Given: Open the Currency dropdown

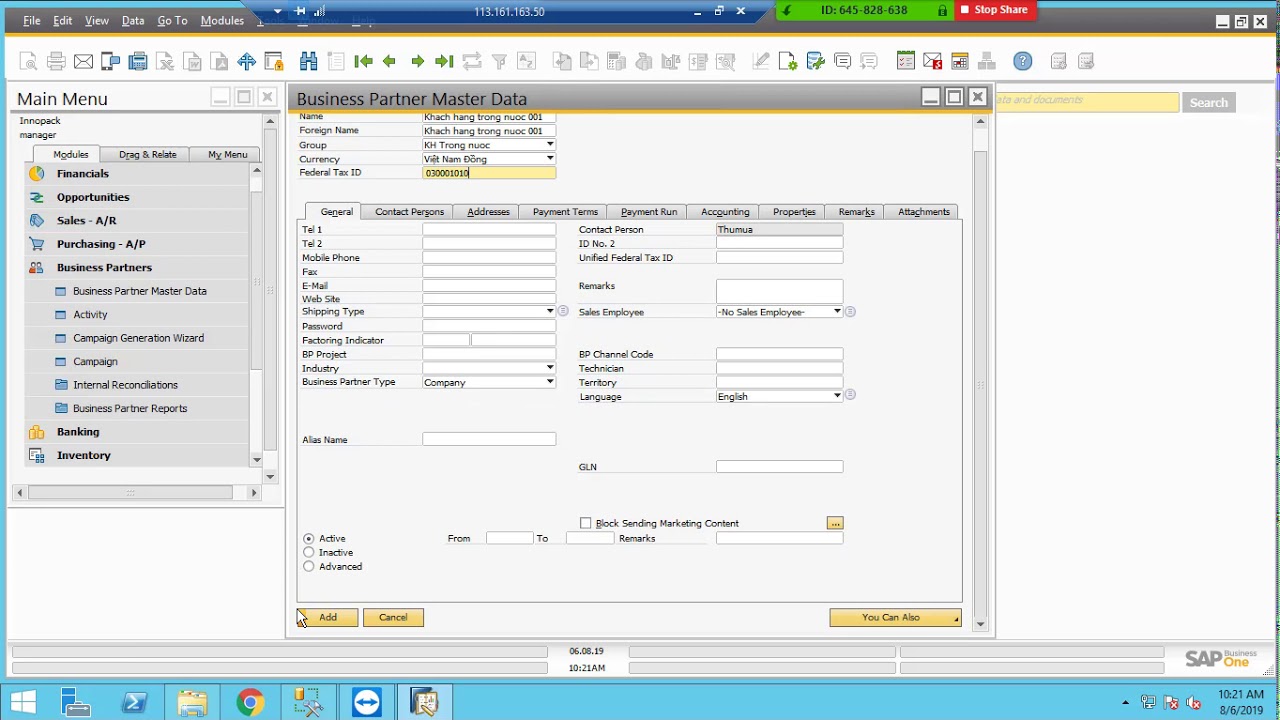Looking at the screenshot, I should pos(549,159).
